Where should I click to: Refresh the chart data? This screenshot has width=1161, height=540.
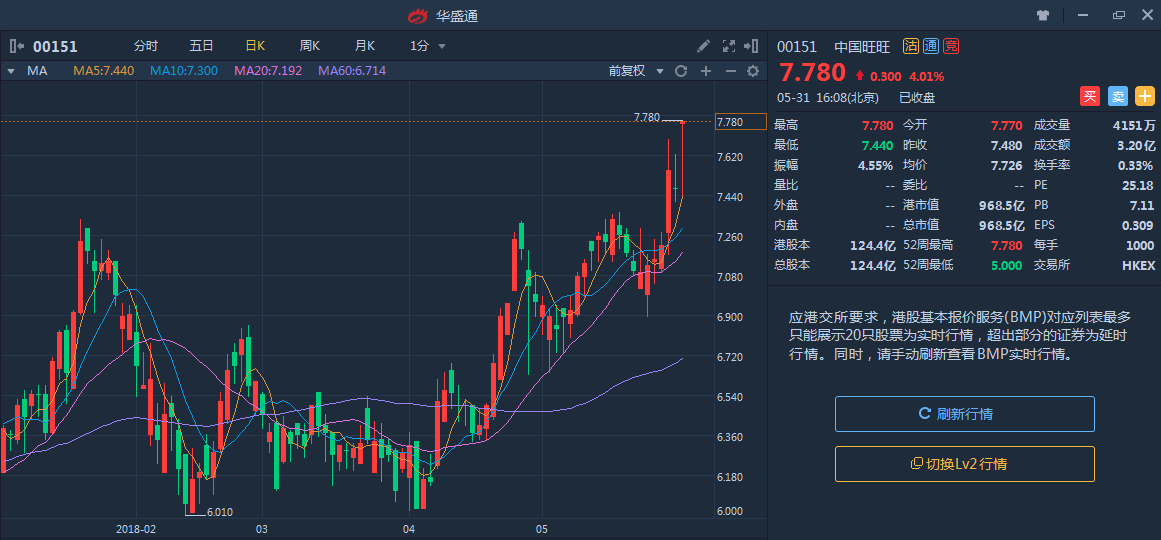[x=681, y=71]
